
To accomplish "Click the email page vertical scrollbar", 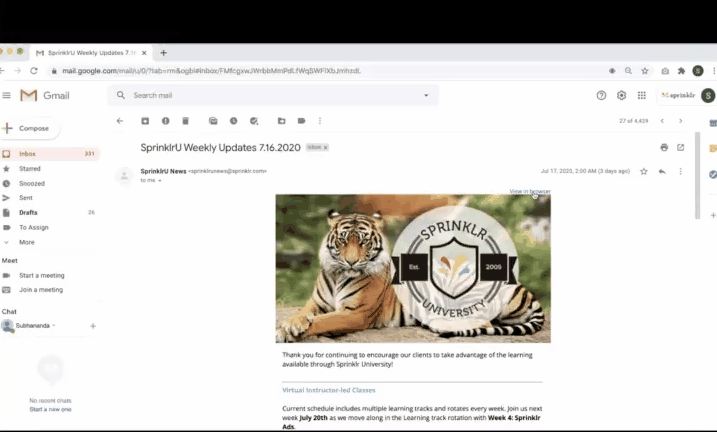I will pyautogui.click(x=697, y=176).
